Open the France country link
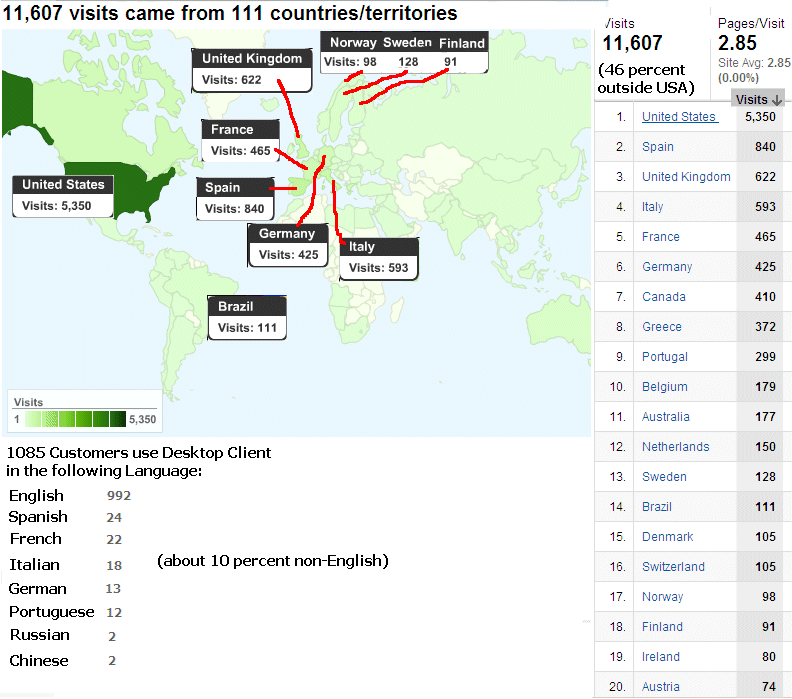 [661, 237]
